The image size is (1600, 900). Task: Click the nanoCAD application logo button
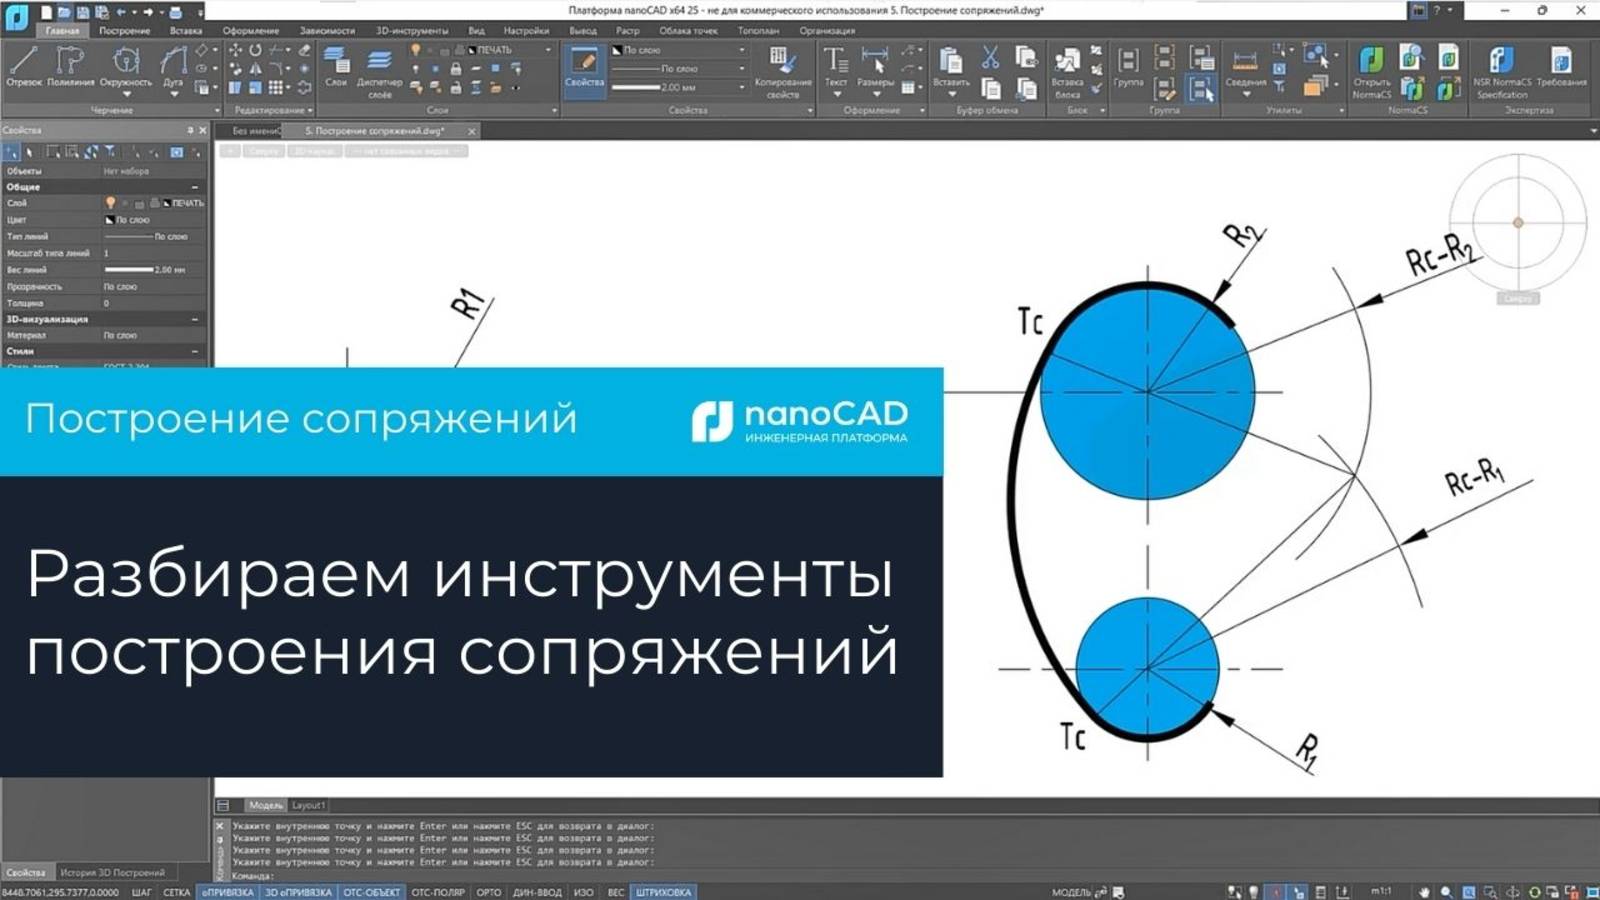(17, 17)
